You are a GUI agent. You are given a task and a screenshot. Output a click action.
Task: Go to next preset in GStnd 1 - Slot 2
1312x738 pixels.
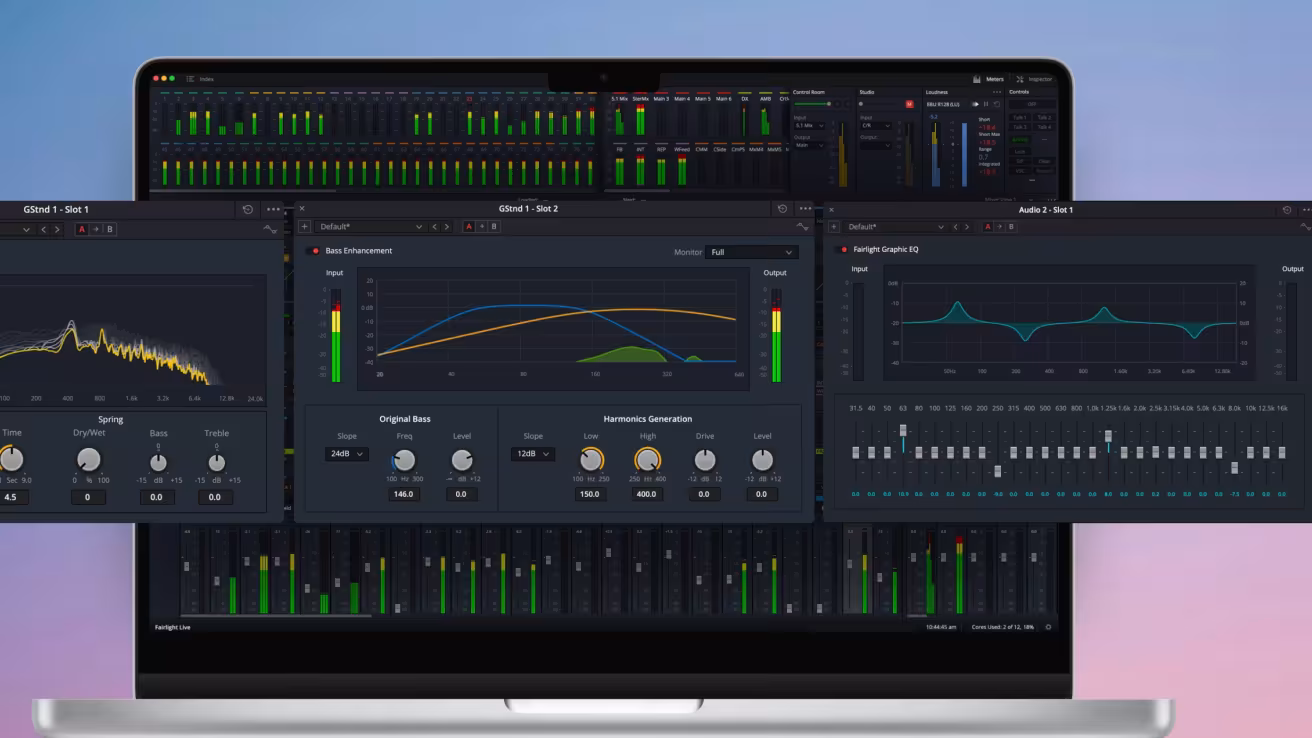click(447, 227)
